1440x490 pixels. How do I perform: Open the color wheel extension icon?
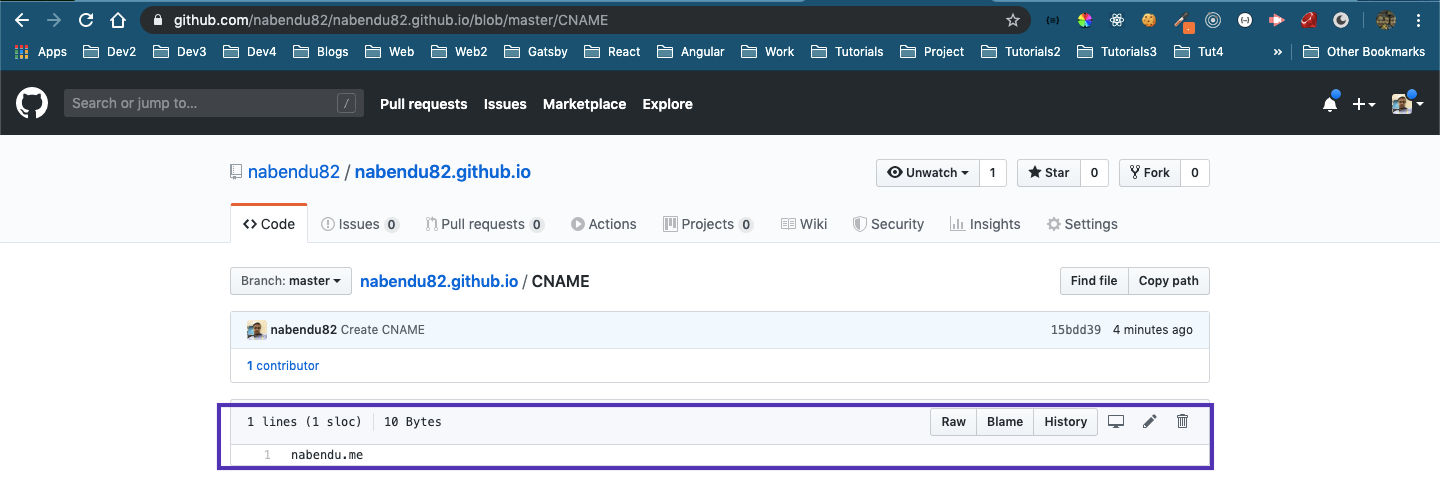pos(1085,20)
